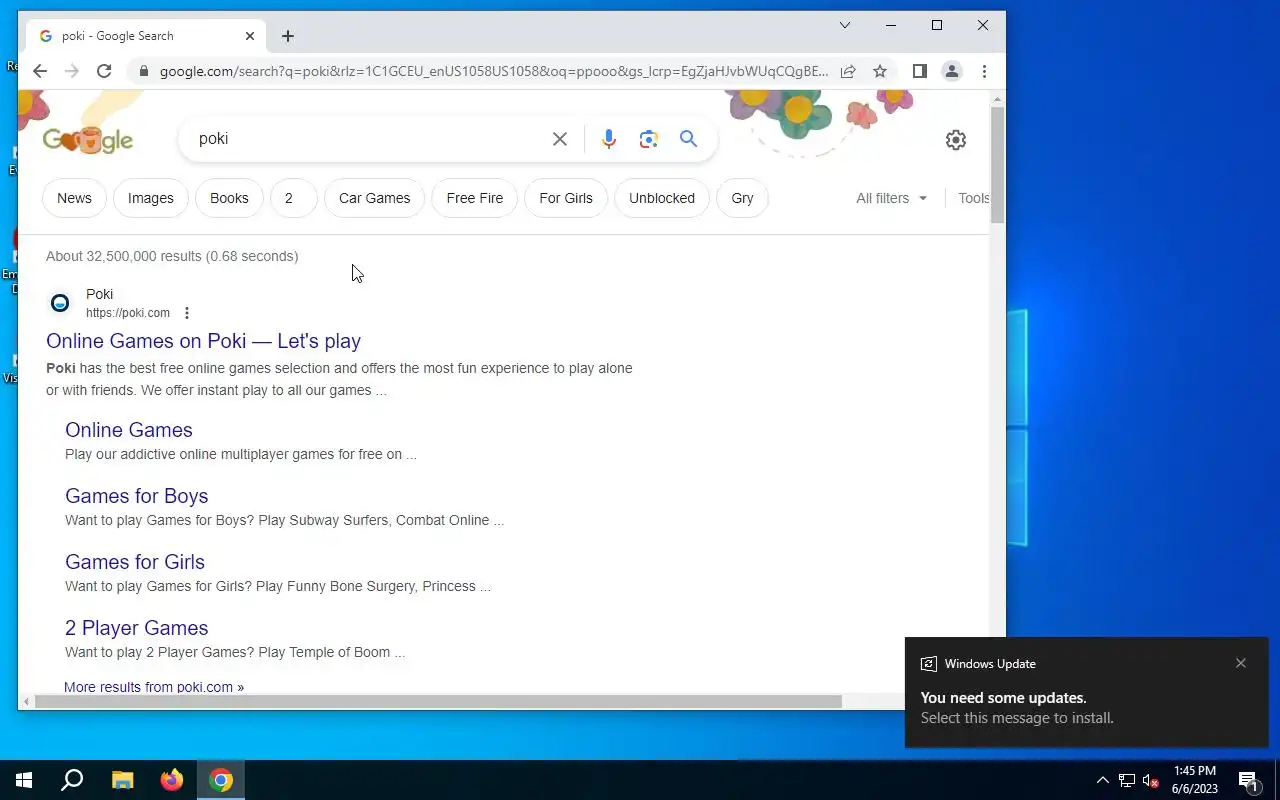Open the Windows Start menu
Screen dimensions: 1280x800
coord(24,780)
